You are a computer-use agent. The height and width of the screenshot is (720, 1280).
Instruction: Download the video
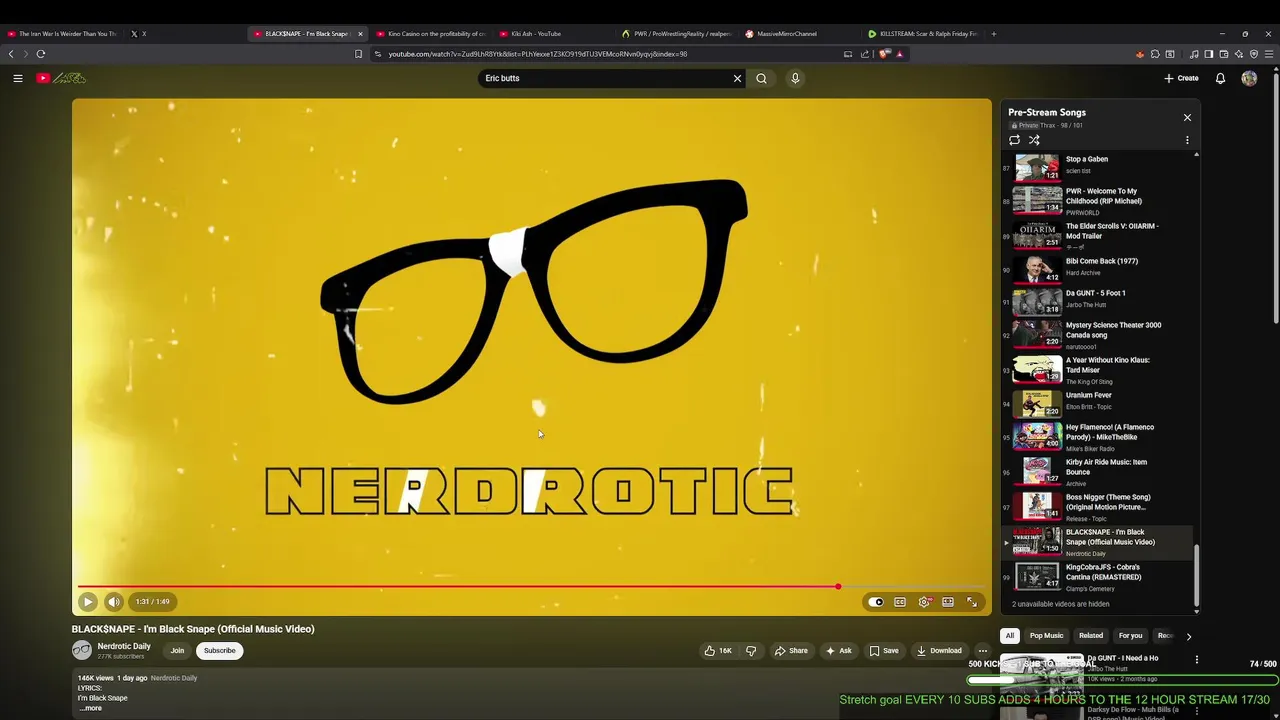tap(939, 651)
